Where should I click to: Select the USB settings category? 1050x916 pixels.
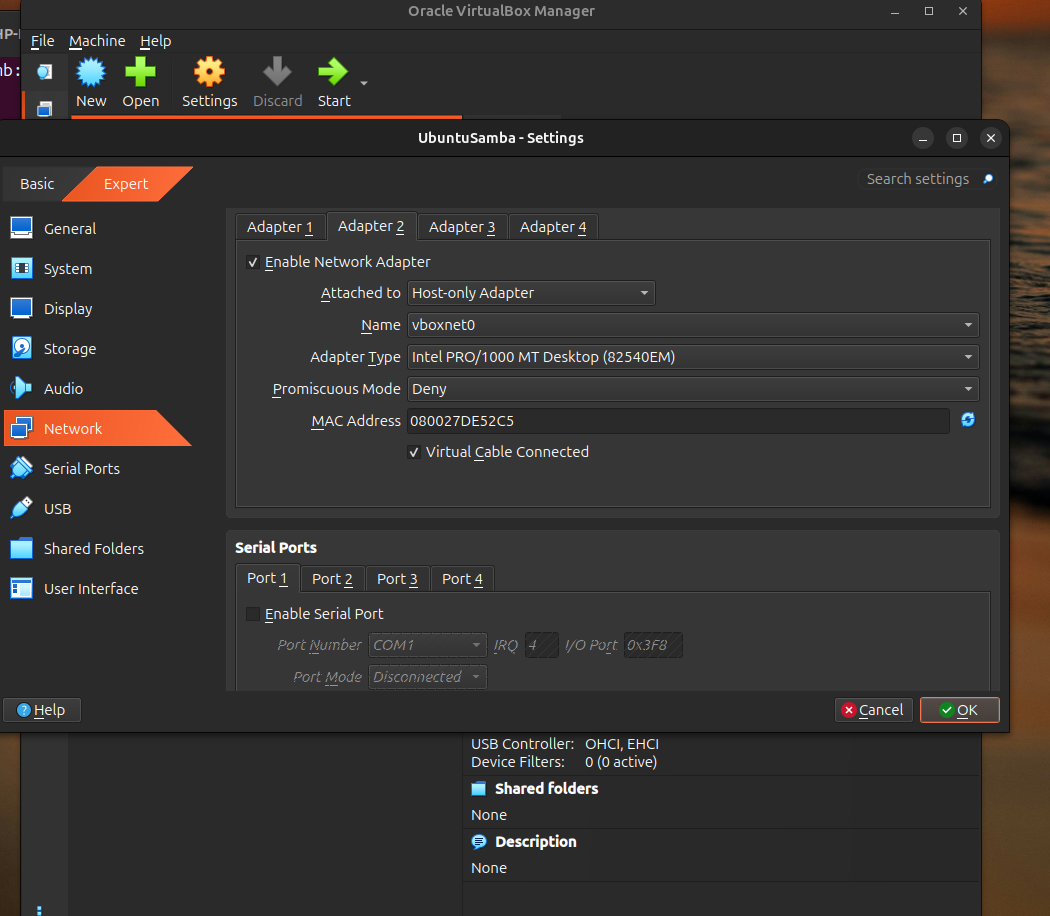point(57,509)
